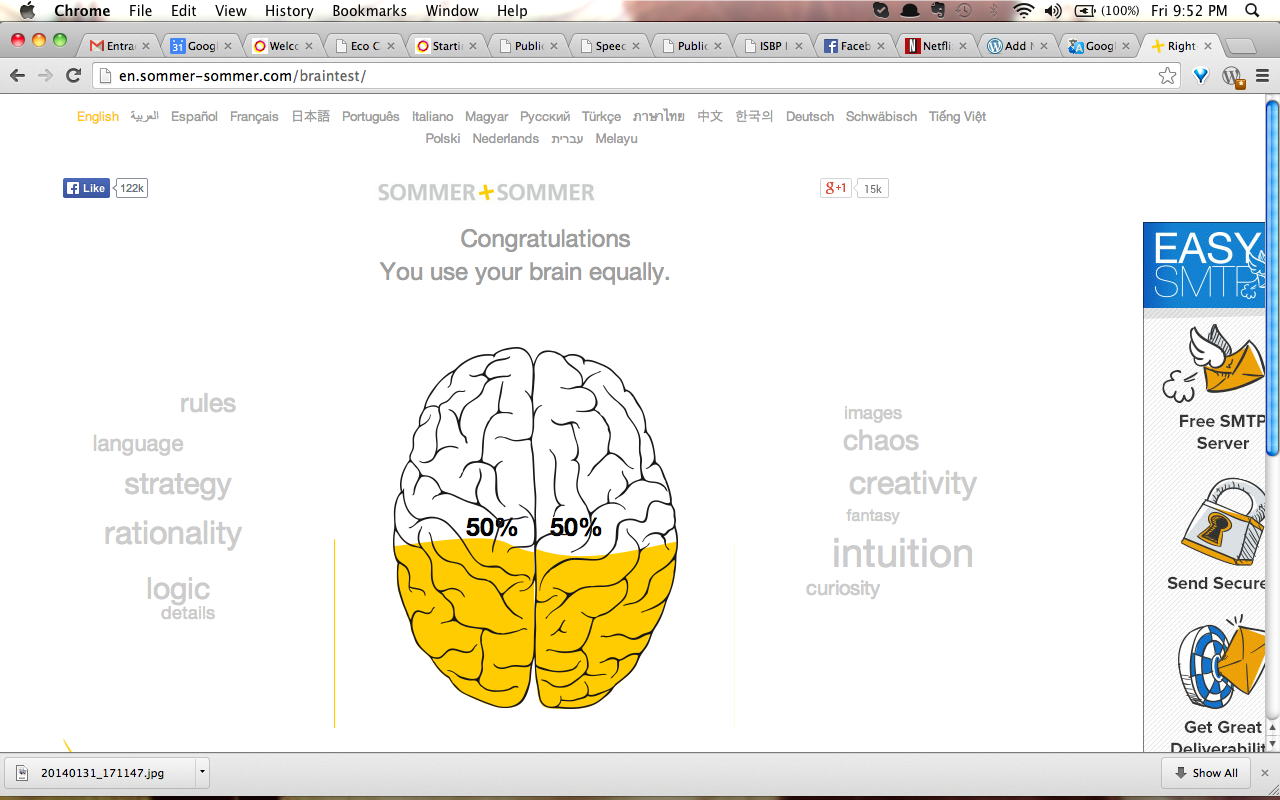Close the downloads bar
Image resolution: width=1280 pixels, height=800 pixels.
1264,773
